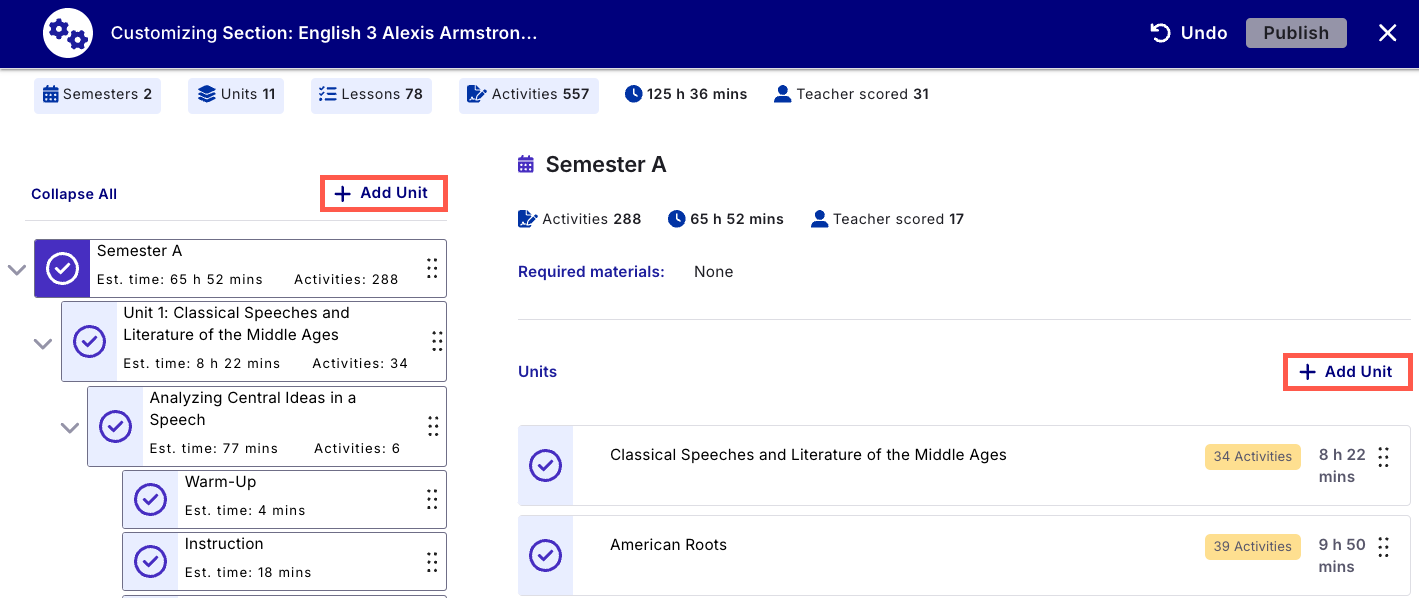Click drag handle on American Roots unit row

tap(1384, 547)
